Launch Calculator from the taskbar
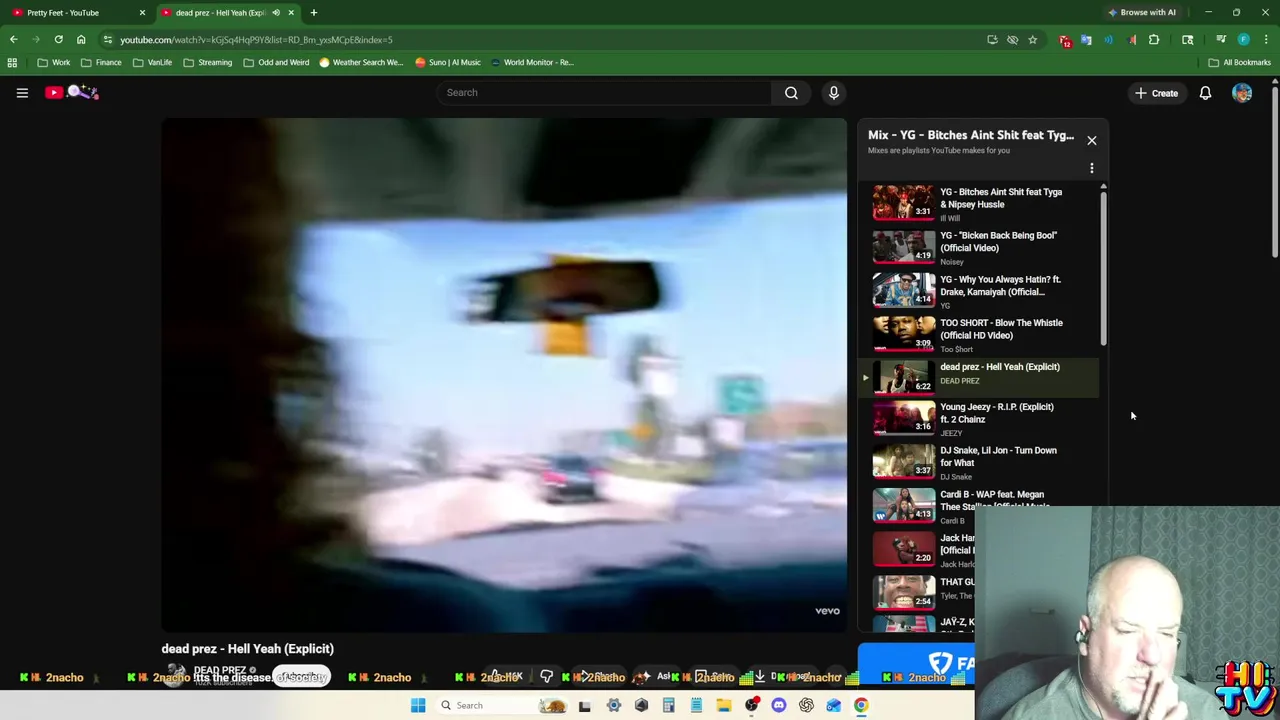This screenshot has width=1280, height=720. (x=669, y=706)
